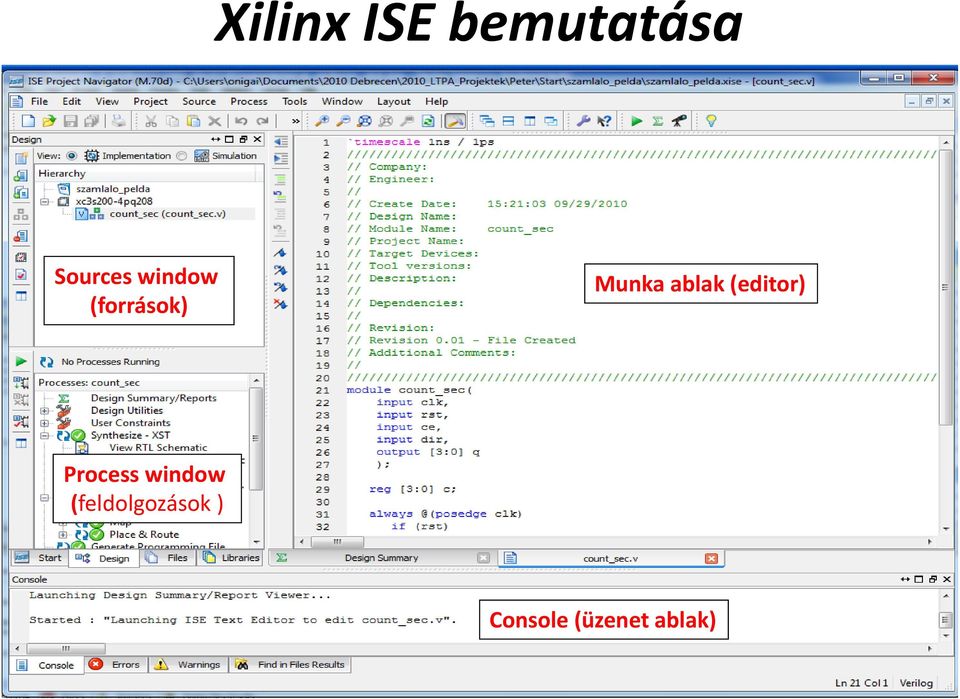
Task: Switch to the Errors tab
Action: 114,665
